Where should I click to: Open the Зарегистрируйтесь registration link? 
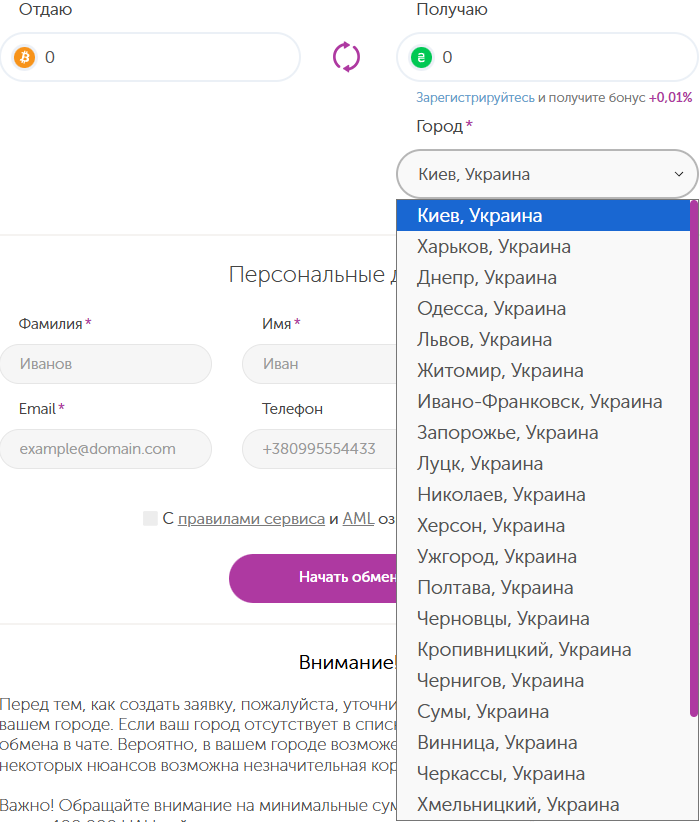click(x=475, y=98)
